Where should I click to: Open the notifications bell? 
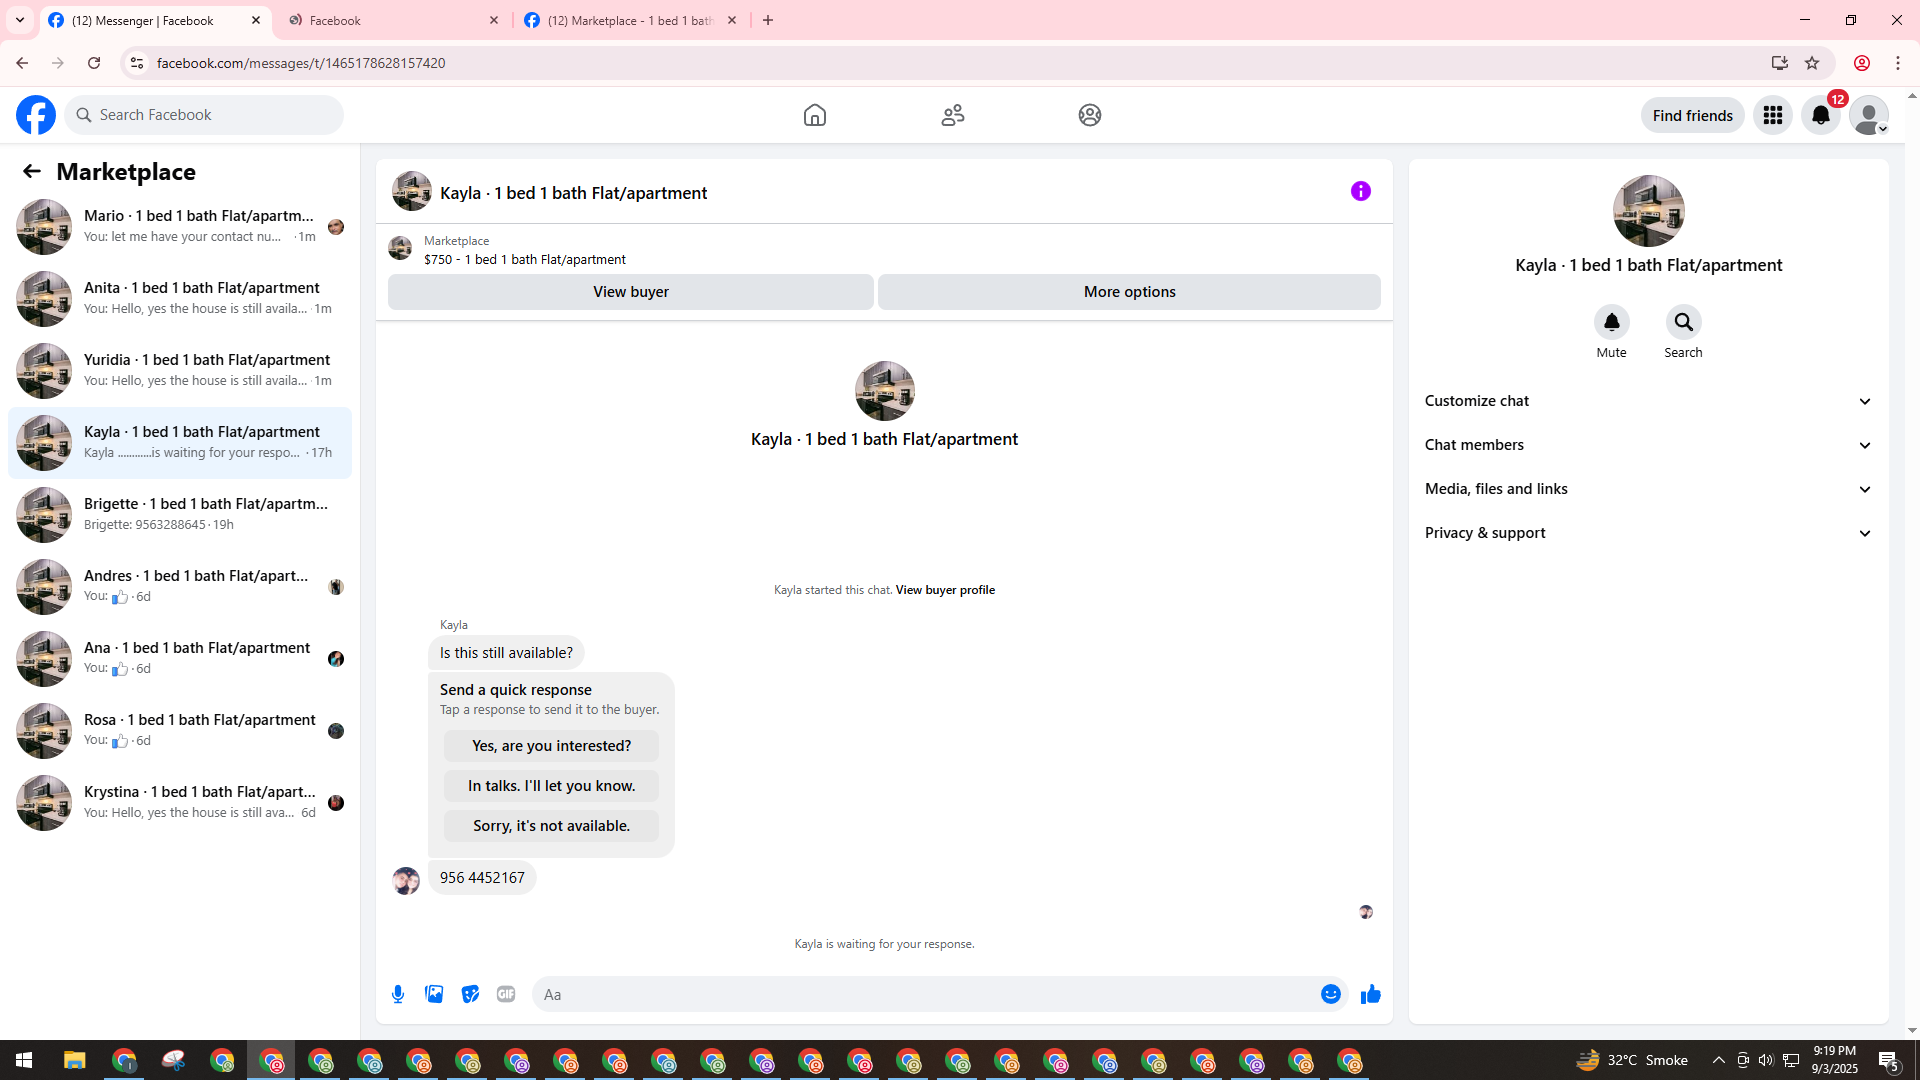pos(1821,115)
